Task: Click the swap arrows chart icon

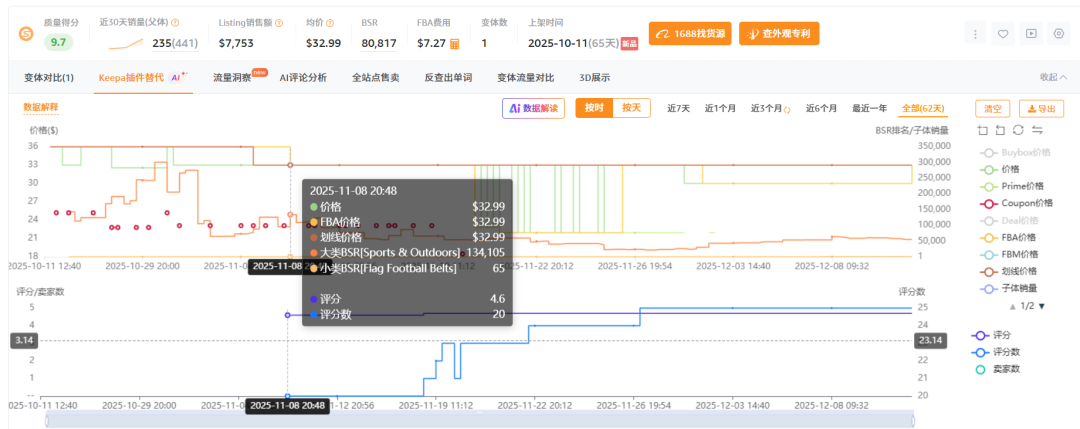Action: [1037, 130]
